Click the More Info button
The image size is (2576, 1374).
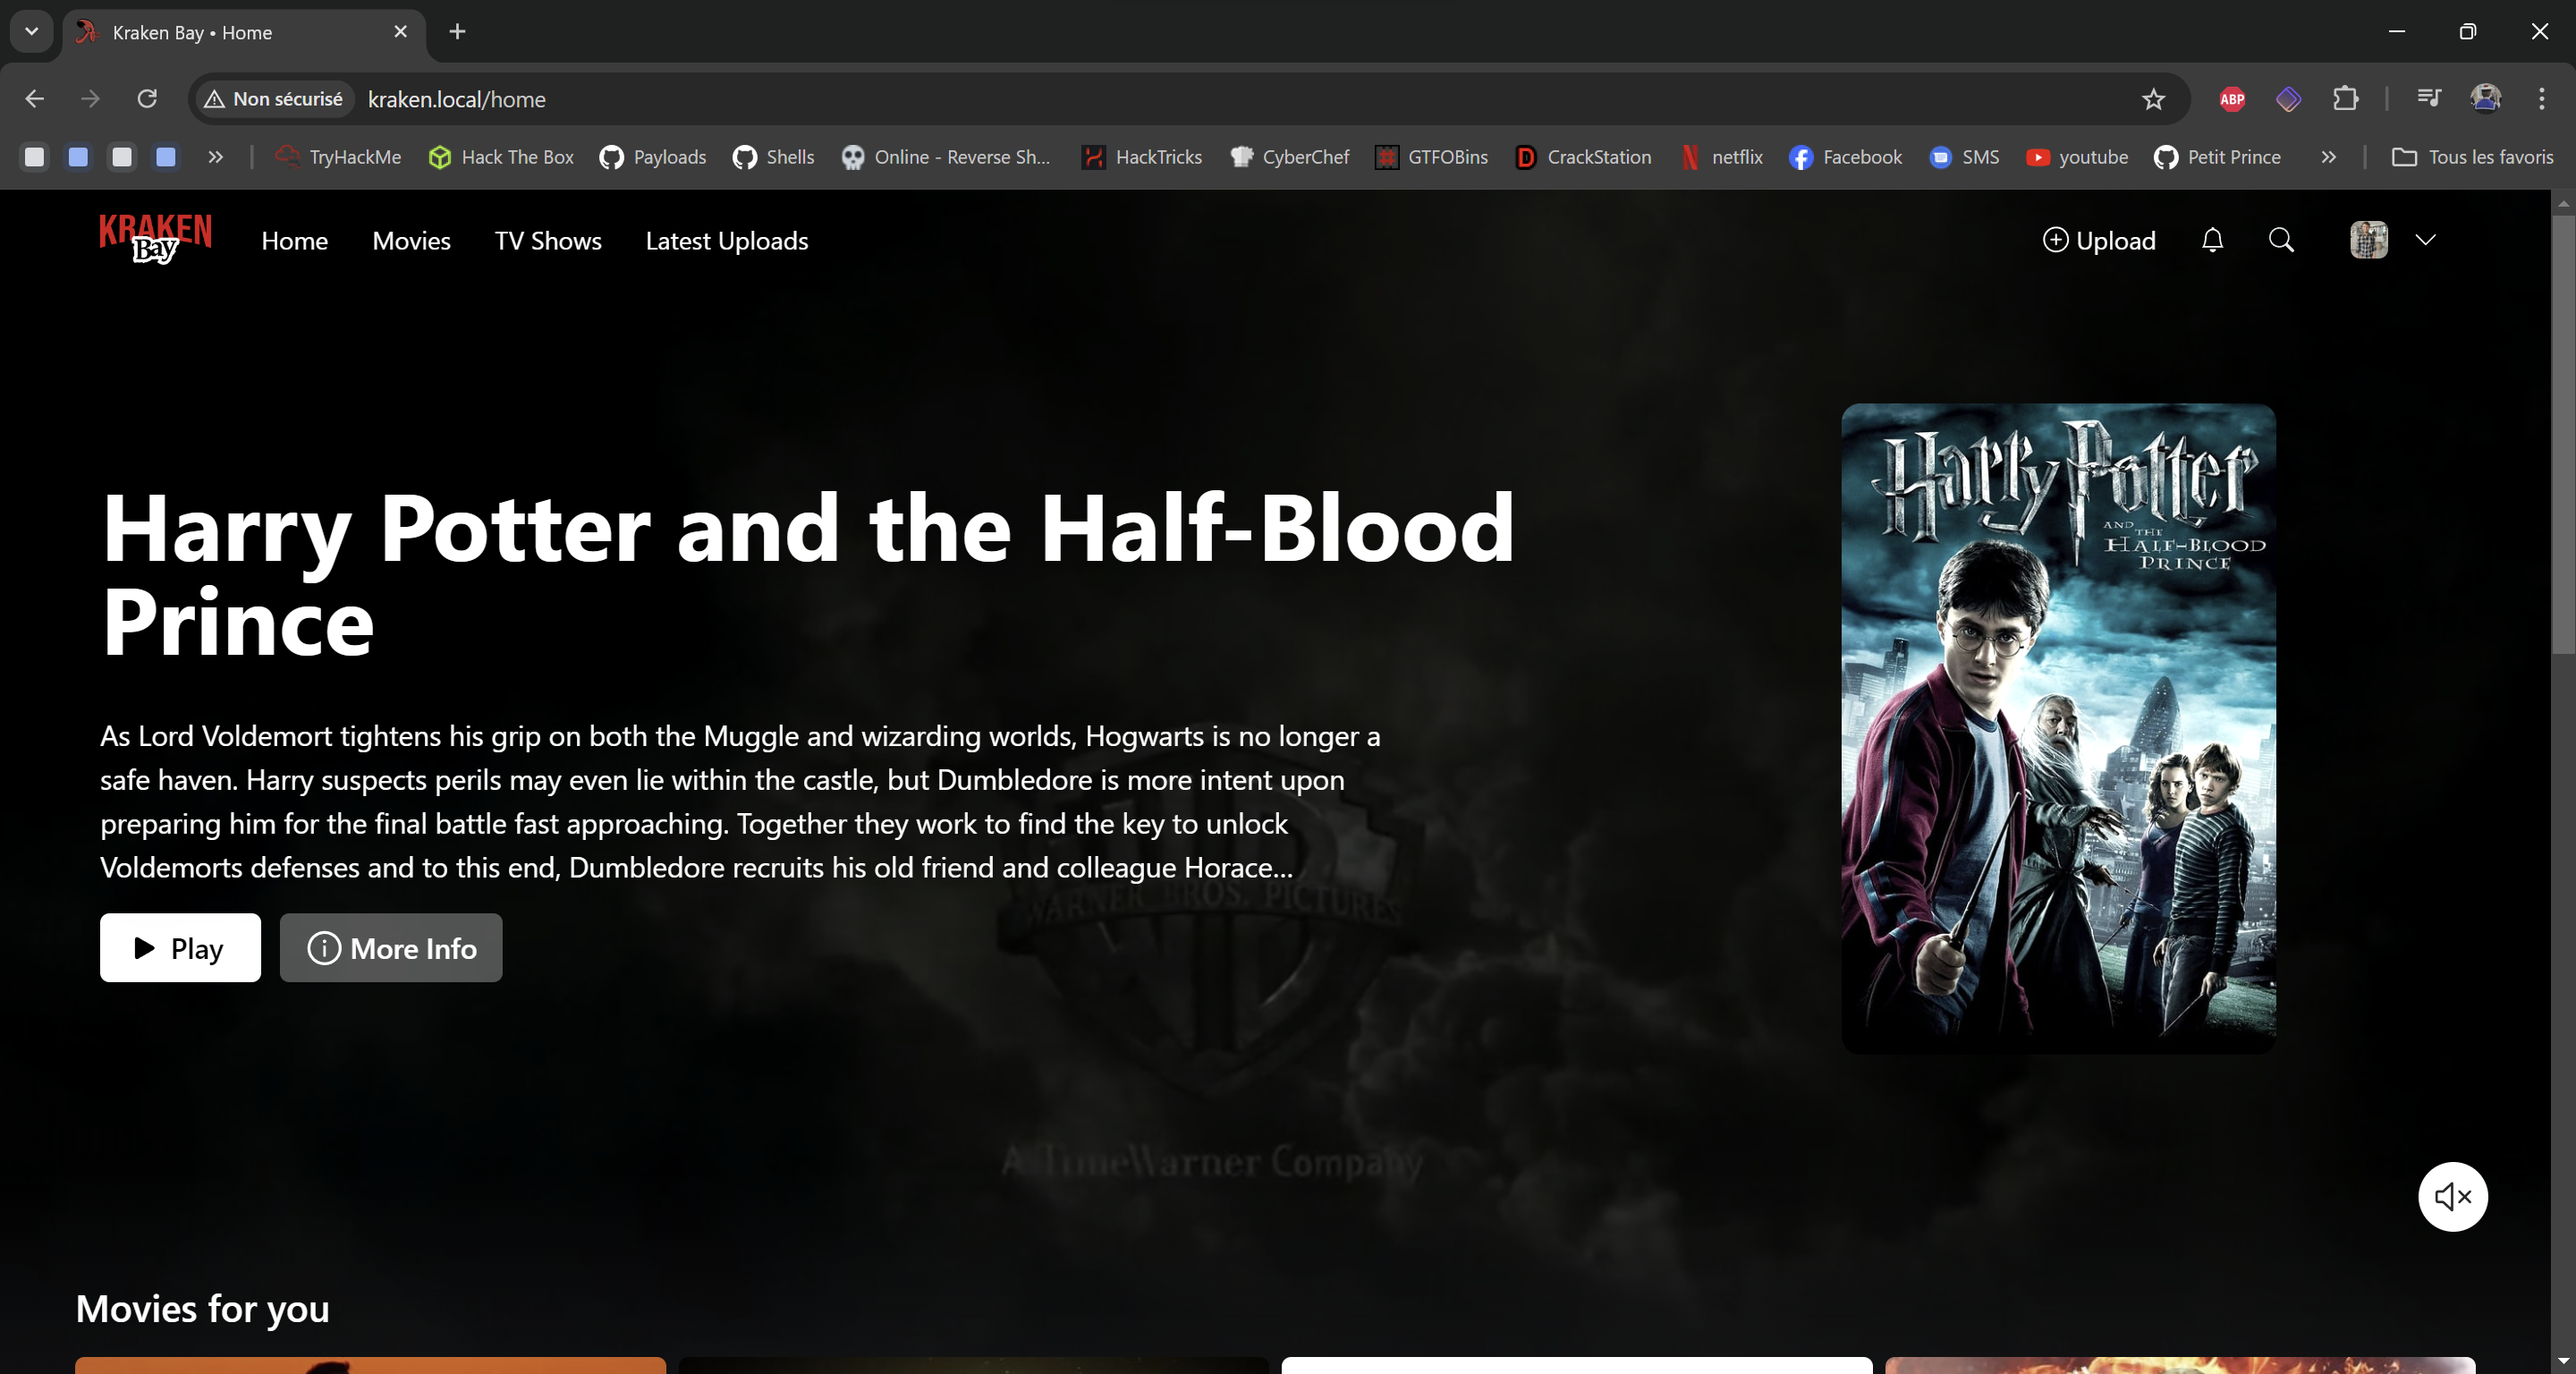click(391, 947)
